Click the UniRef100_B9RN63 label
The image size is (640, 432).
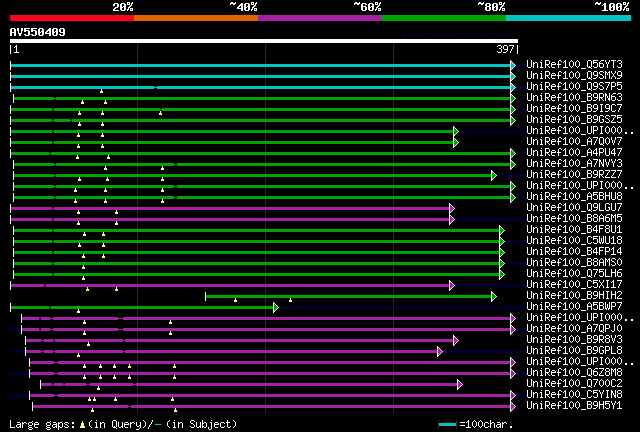click(574, 98)
